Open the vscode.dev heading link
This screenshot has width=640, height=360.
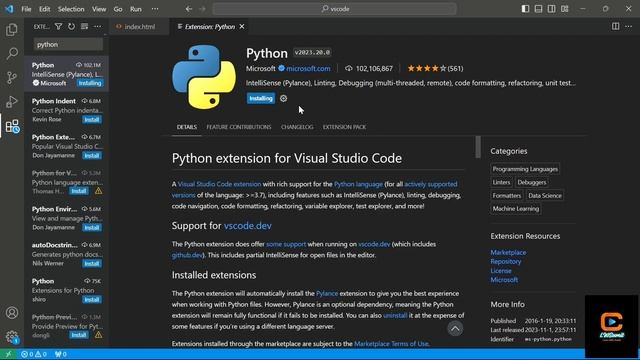(248, 226)
